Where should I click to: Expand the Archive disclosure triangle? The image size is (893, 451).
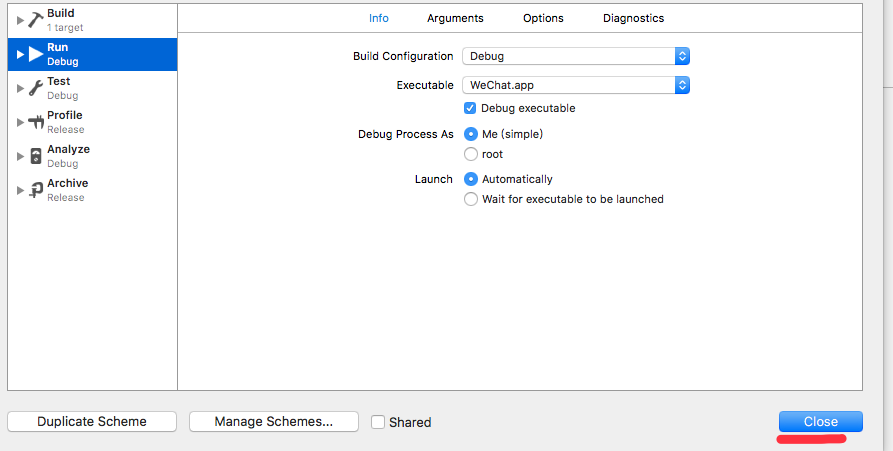[21, 190]
